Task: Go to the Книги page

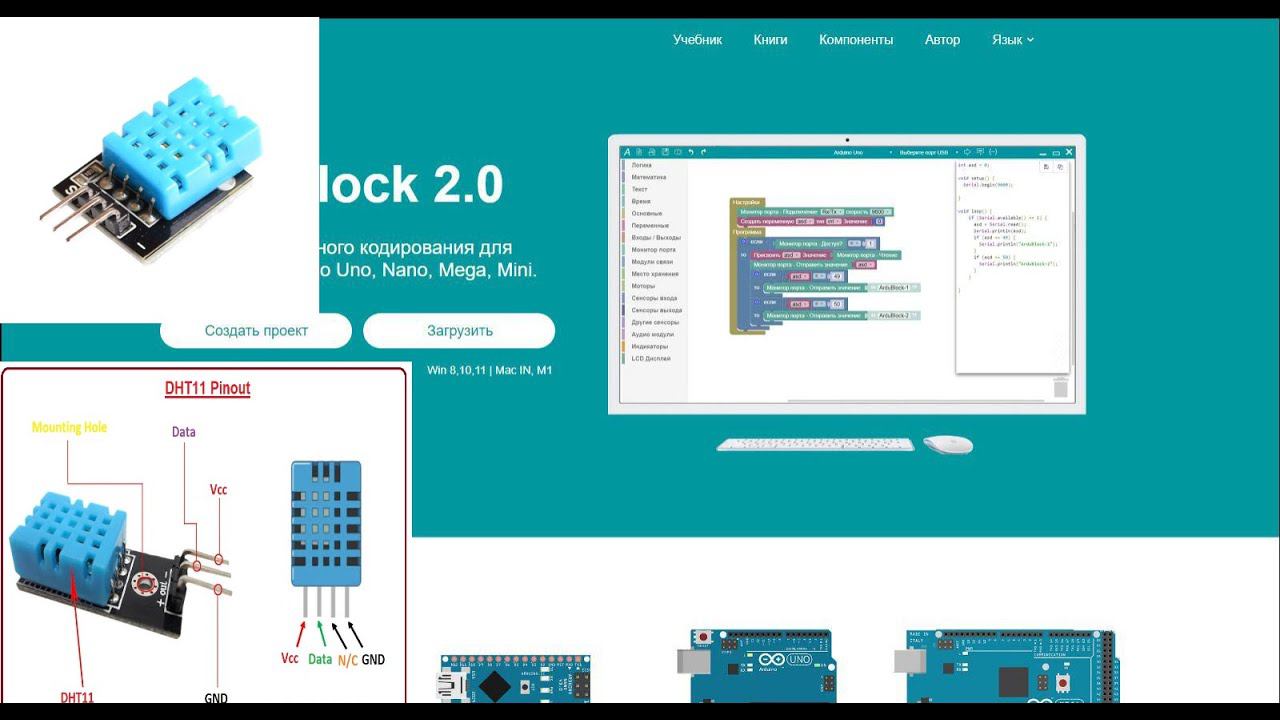Action: 770,40
